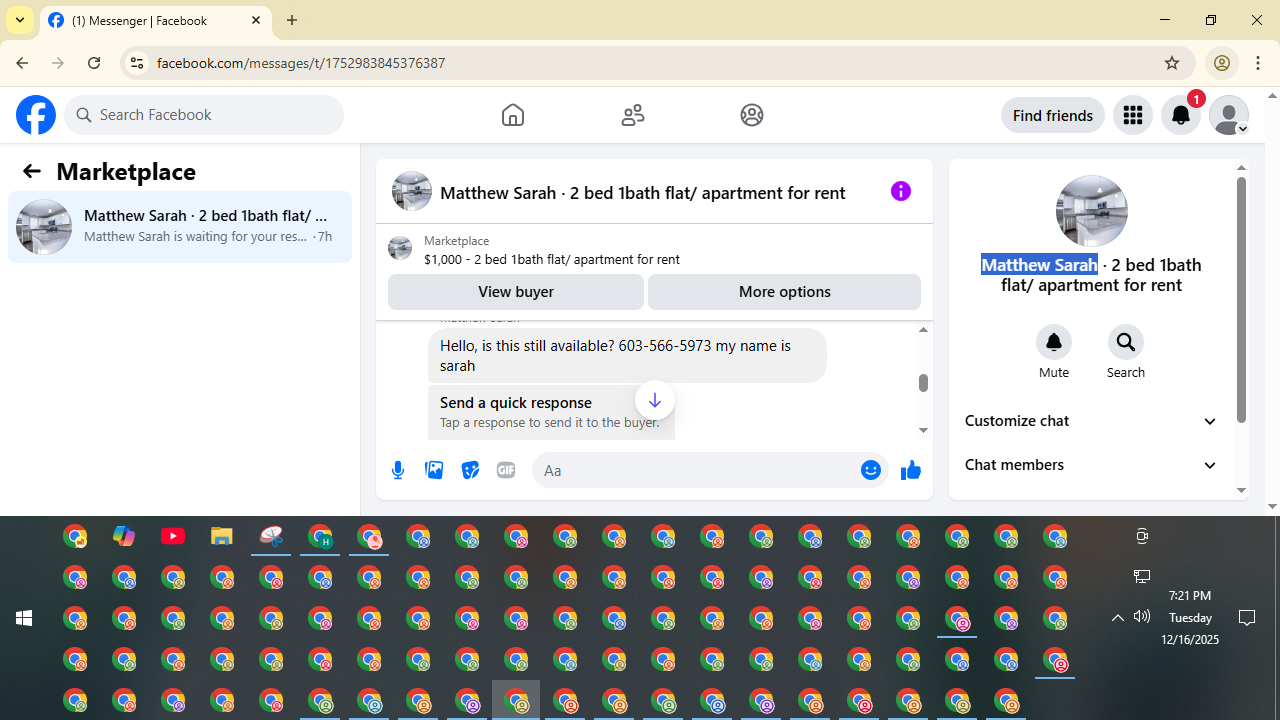1280x720 pixels.
Task: Choose a GIF icon
Action: point(506,470)
